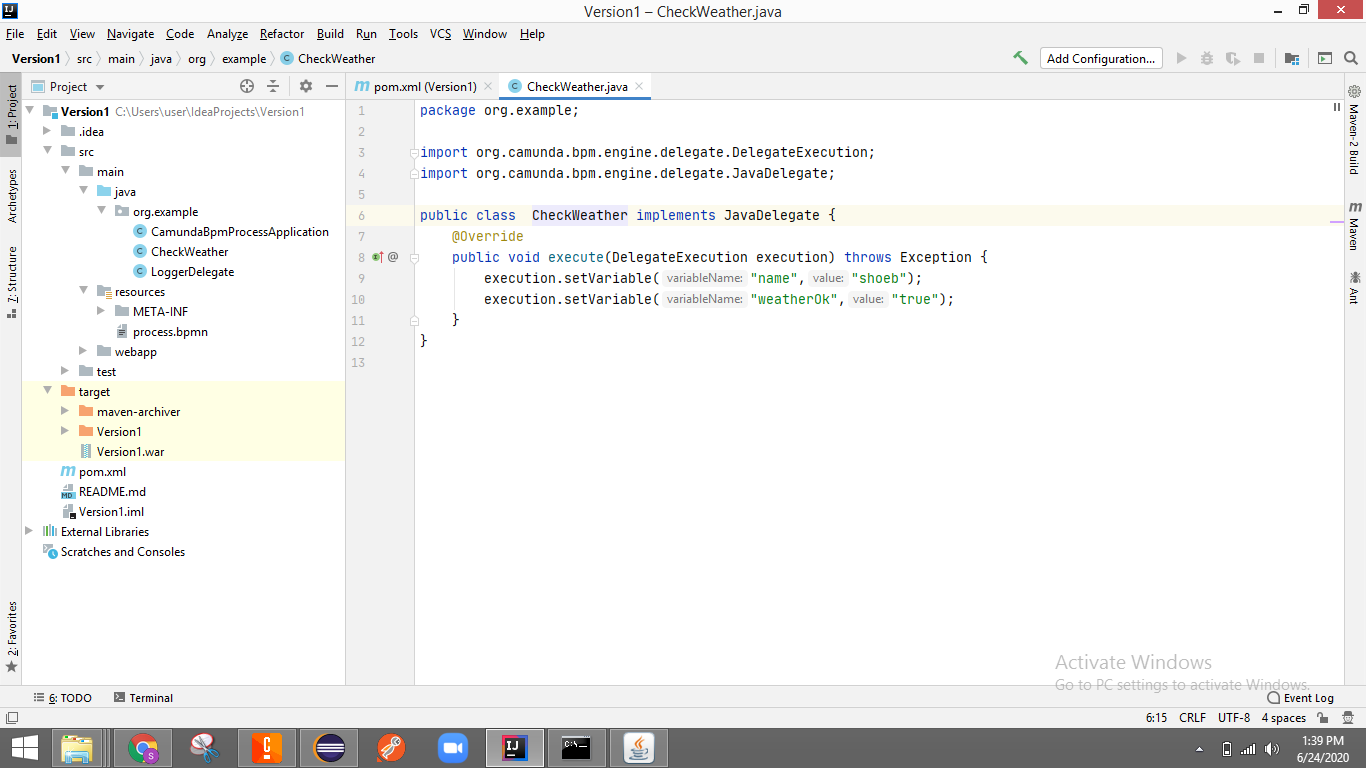Open the TODO tool window
This screenshot has width=1366, height=768.
(x=62, y=698)
